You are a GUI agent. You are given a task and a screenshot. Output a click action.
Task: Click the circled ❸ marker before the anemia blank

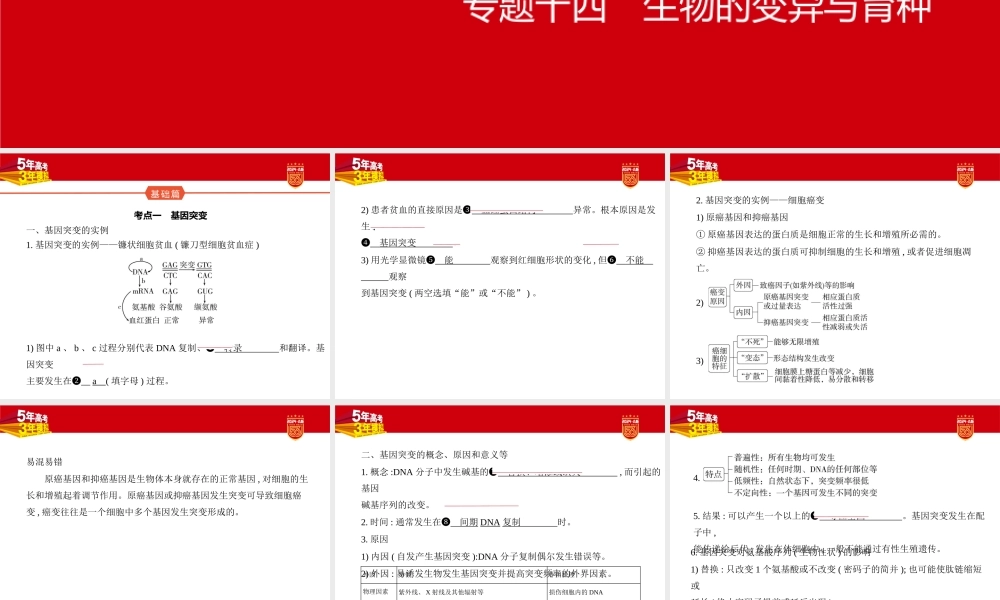click(x=467, y=209)
